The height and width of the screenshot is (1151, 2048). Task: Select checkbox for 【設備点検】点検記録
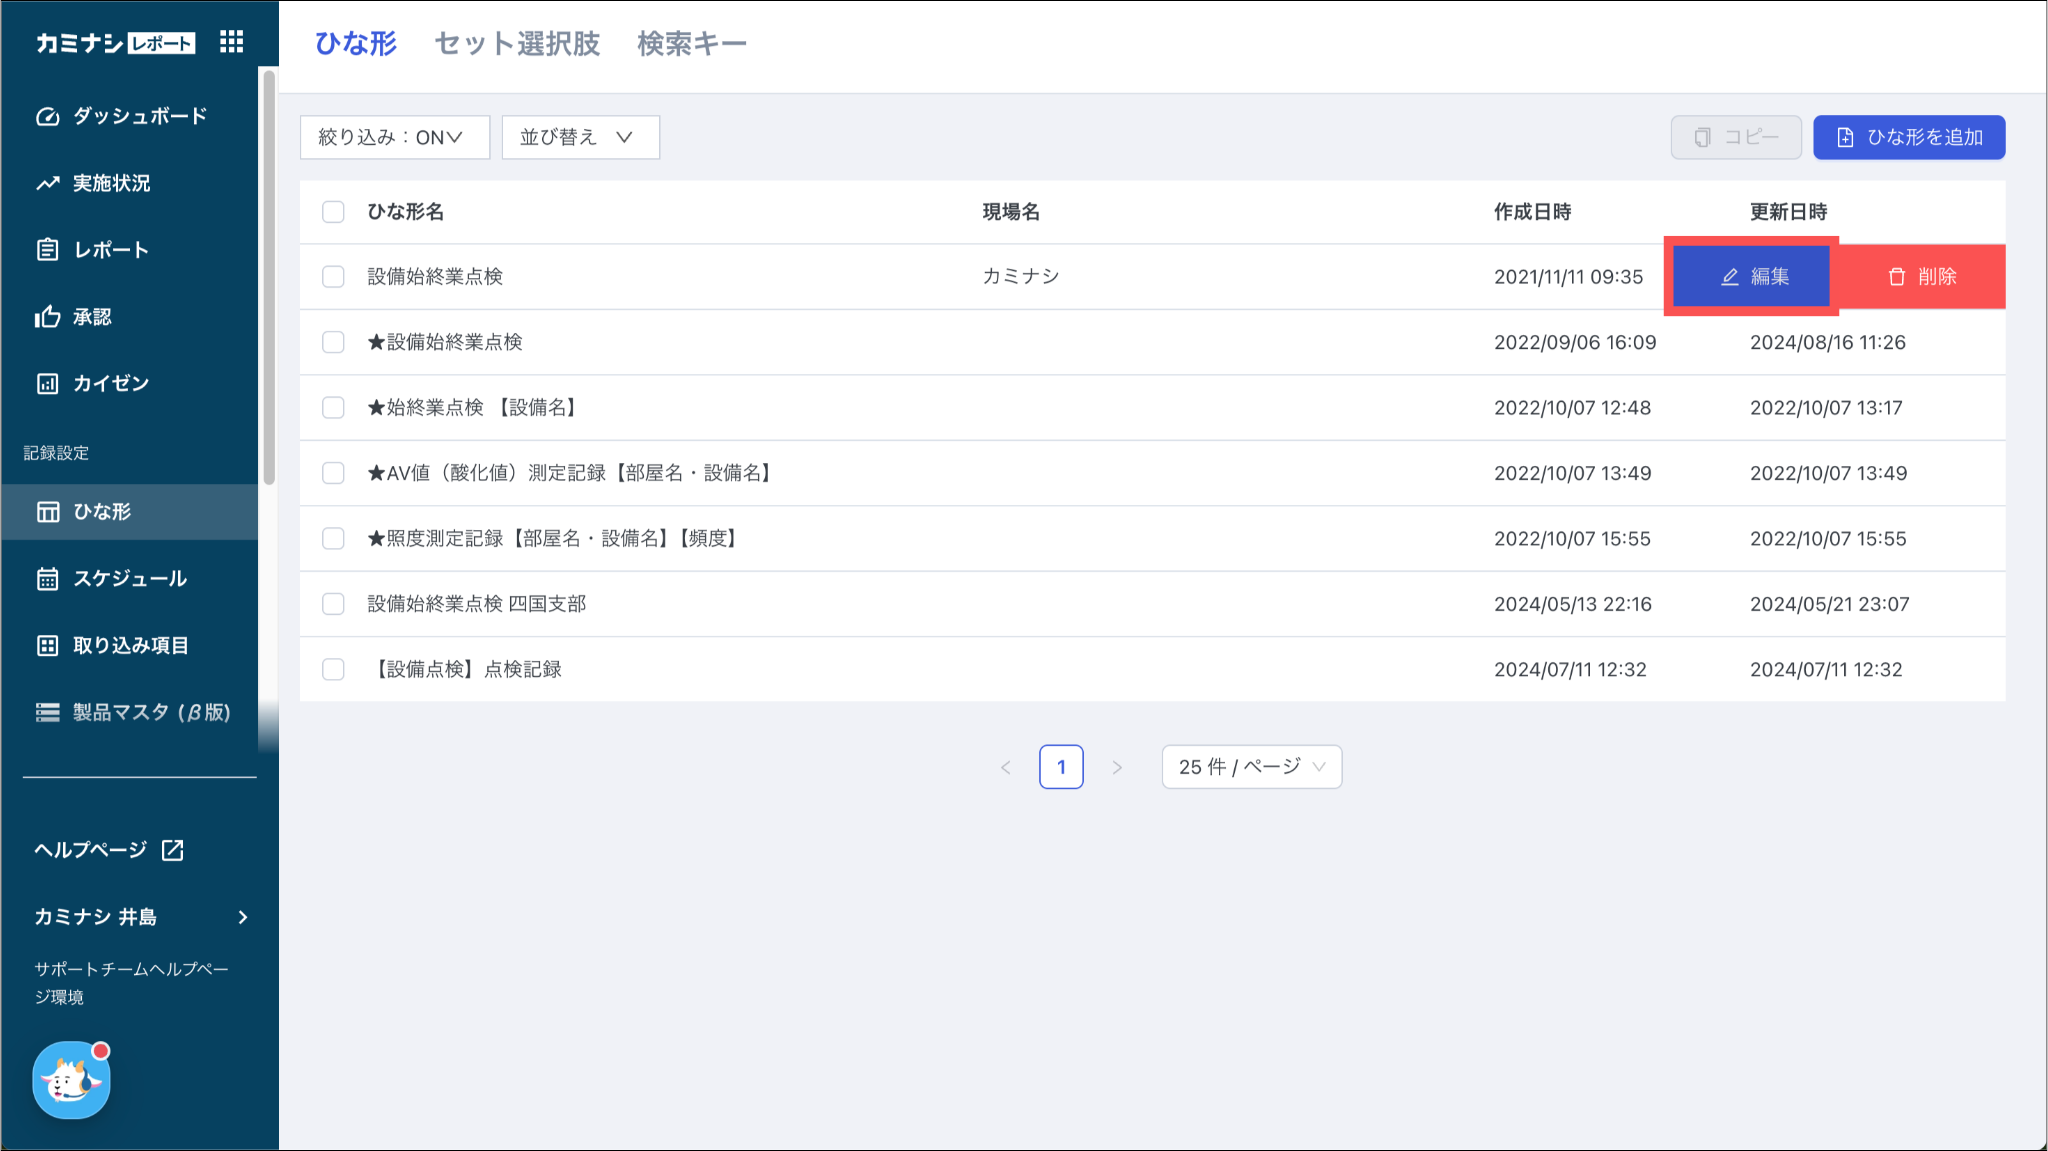(x=333, y=669)
